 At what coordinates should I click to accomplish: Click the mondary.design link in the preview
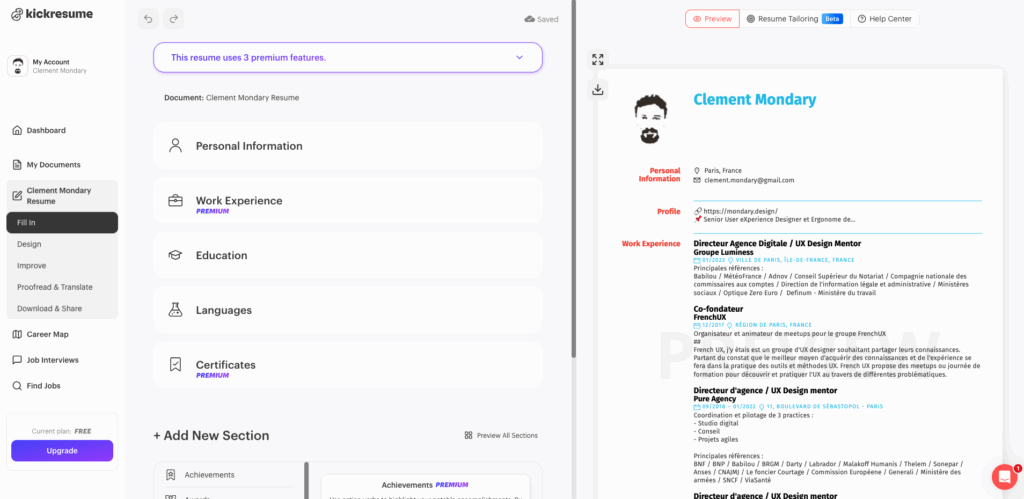pyautogui.click(x=740, y=211)
